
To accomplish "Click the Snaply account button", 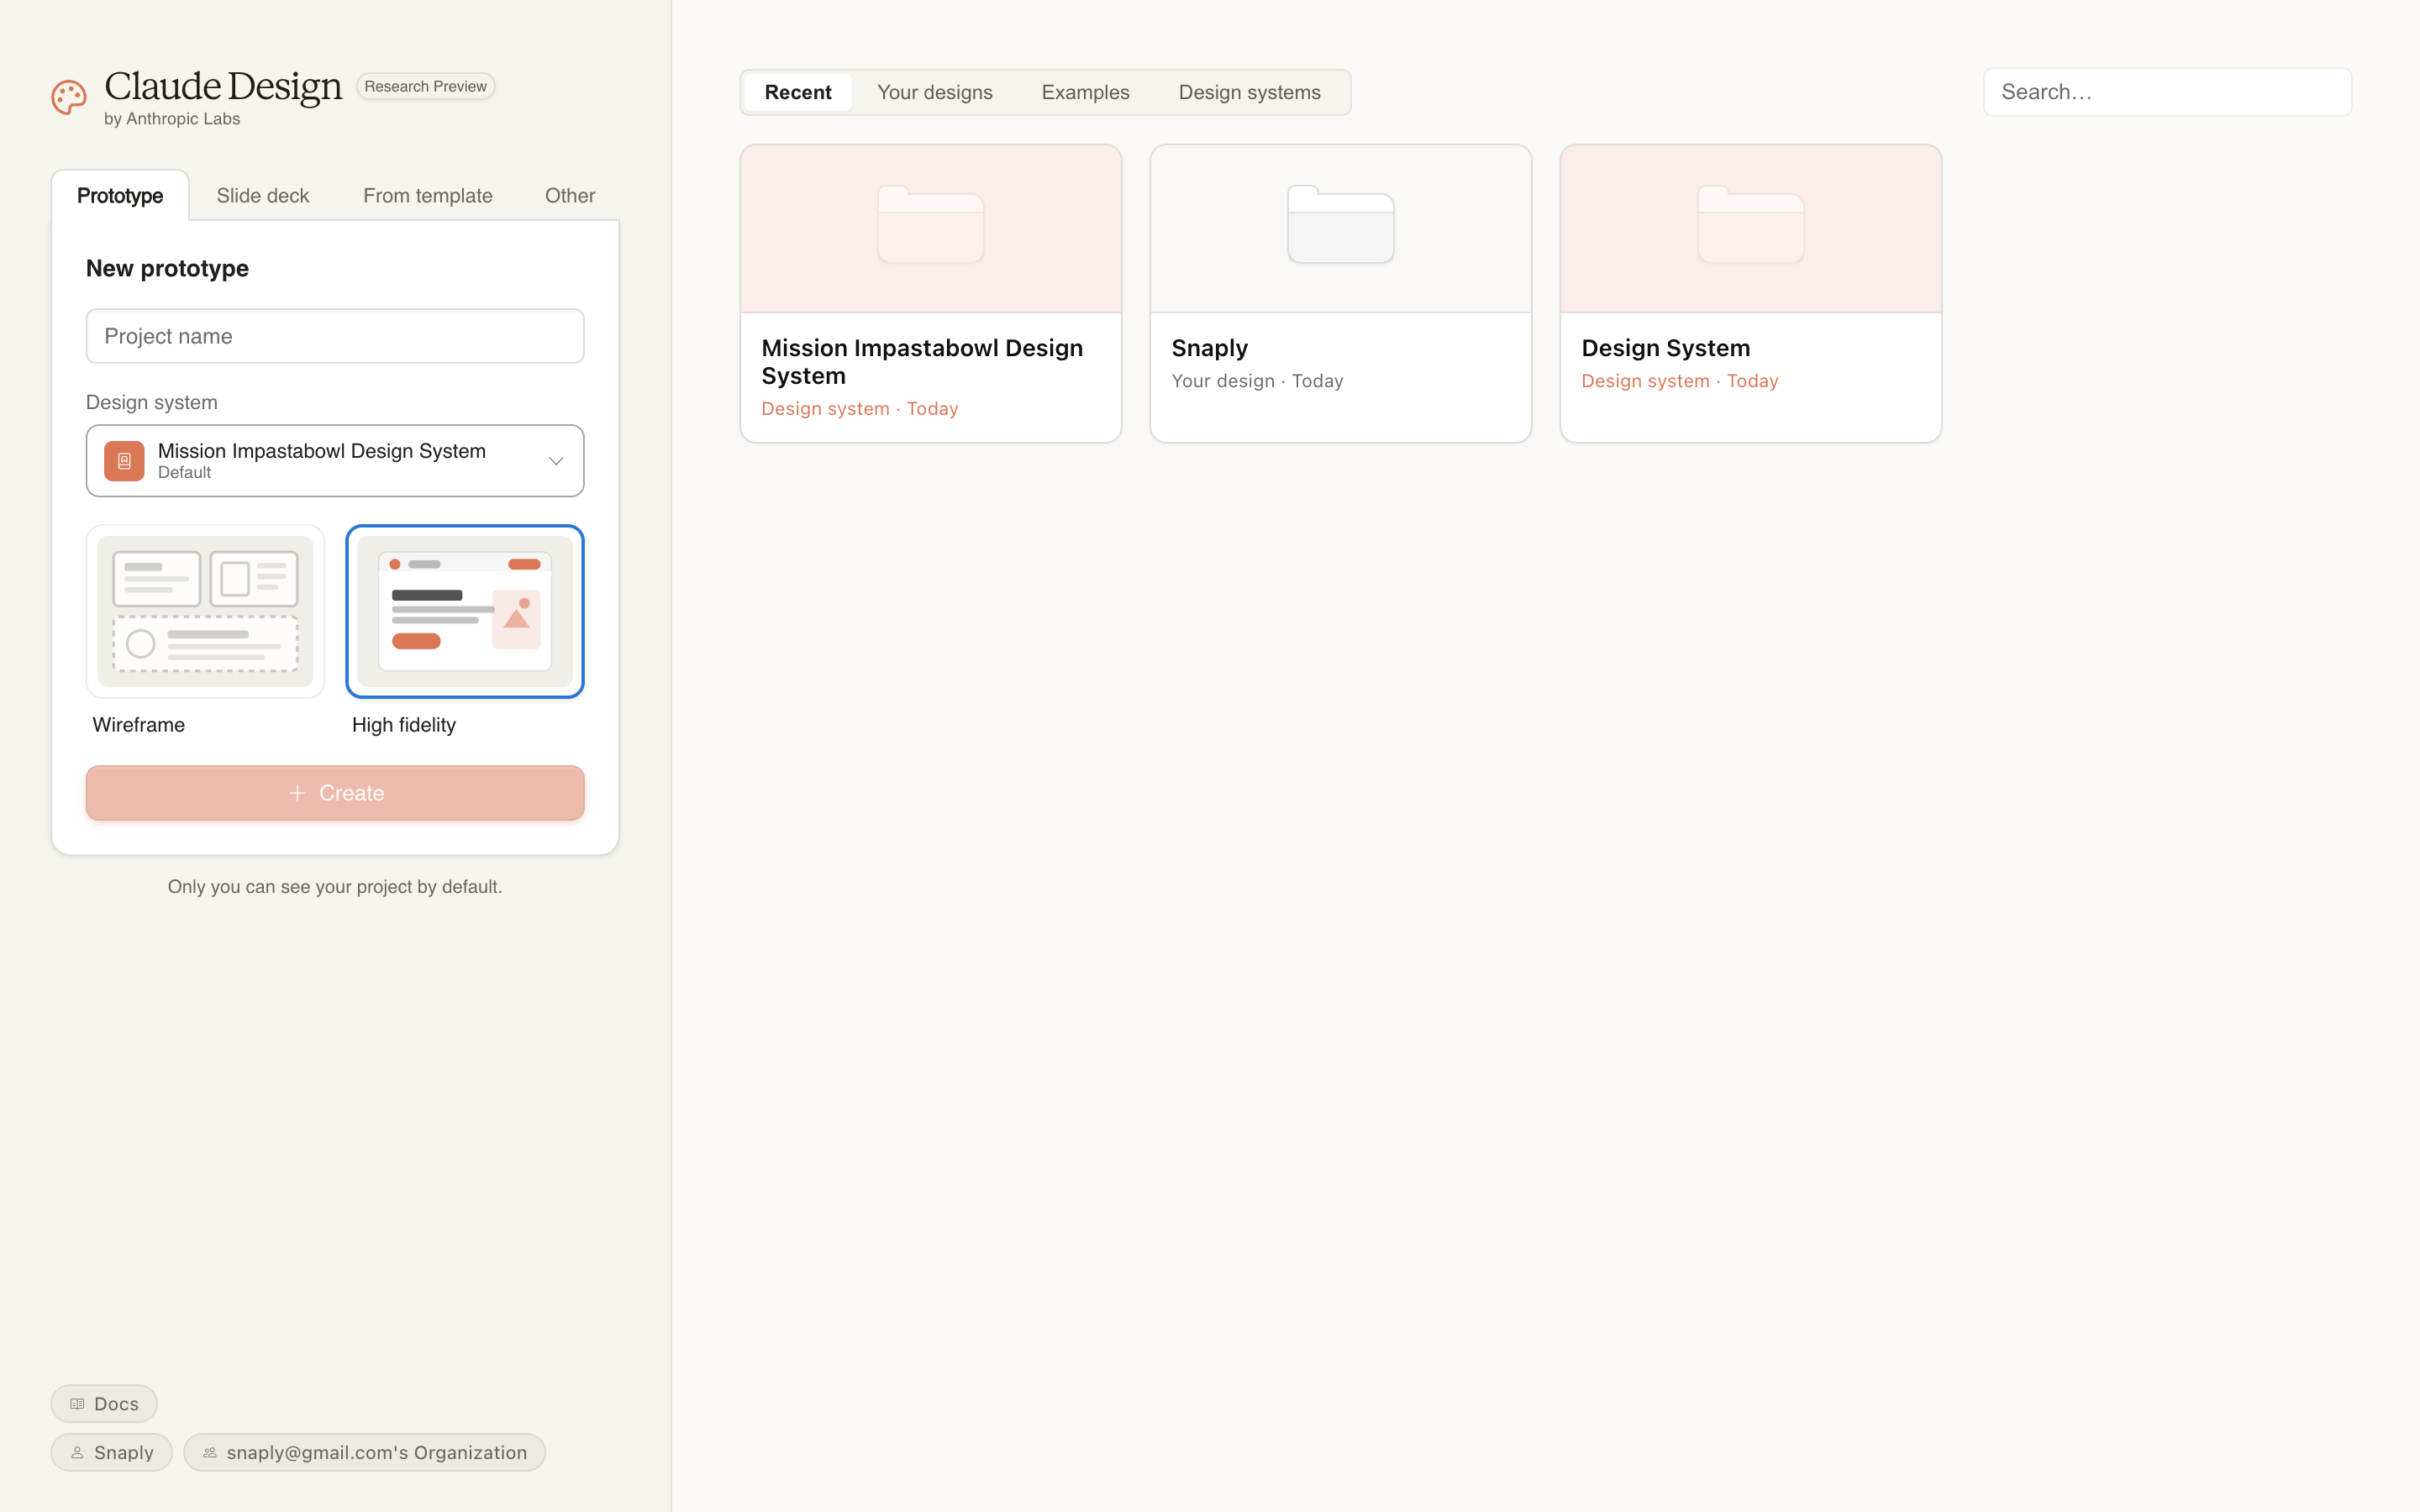I will pos(112,1453).
